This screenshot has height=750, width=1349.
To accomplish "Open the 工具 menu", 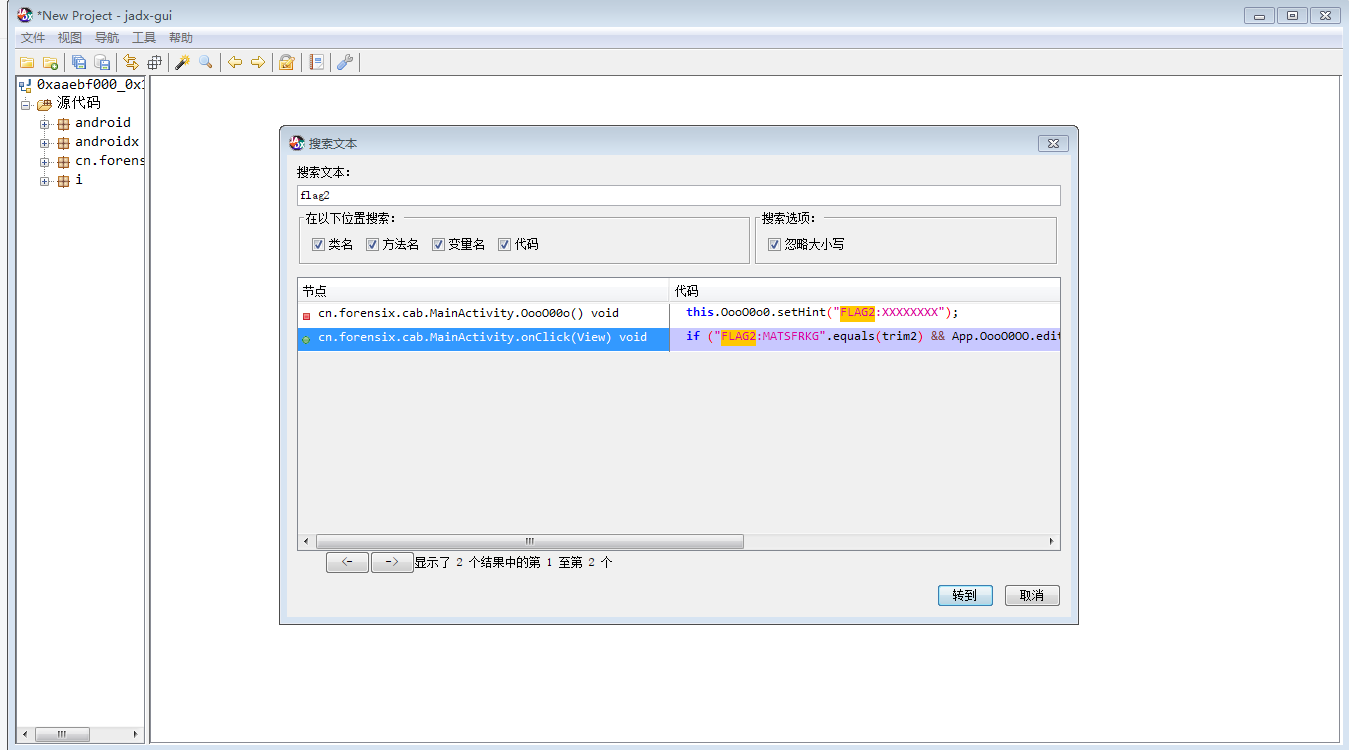I will (x=144, y=38).
